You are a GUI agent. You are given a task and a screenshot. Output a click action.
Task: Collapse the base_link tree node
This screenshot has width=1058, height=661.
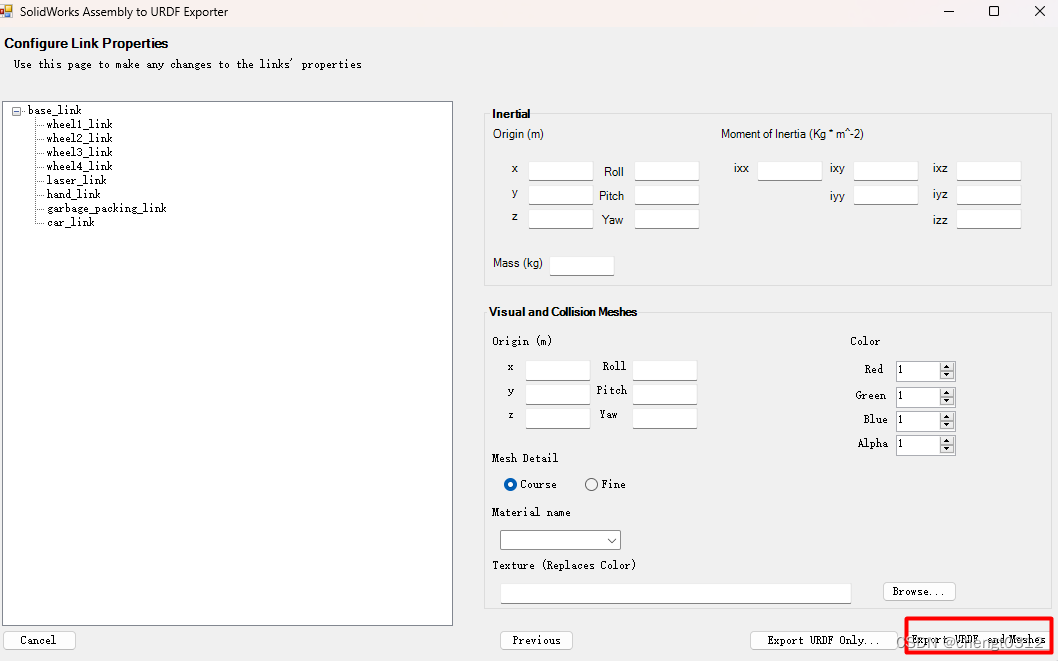point(15,110)
